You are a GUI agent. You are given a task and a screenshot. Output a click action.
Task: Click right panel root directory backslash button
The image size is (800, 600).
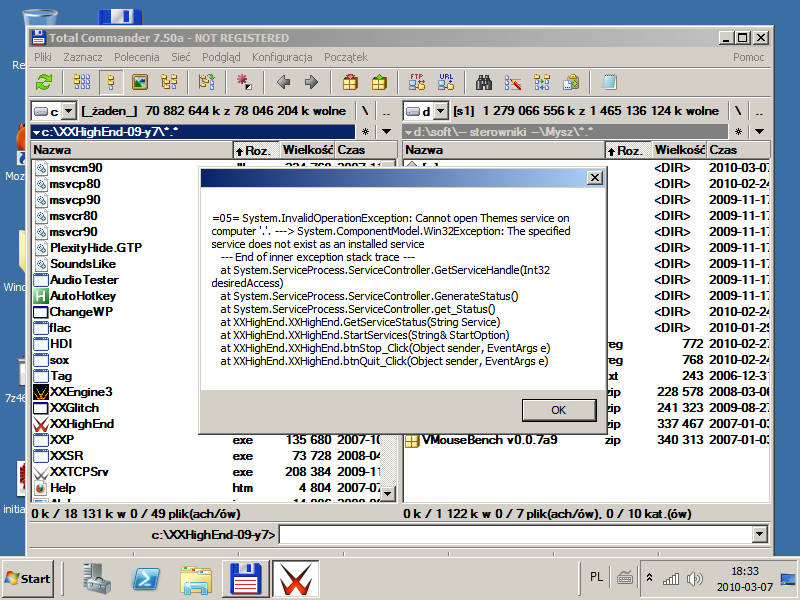pyautogui.click(x=738, y=111)
